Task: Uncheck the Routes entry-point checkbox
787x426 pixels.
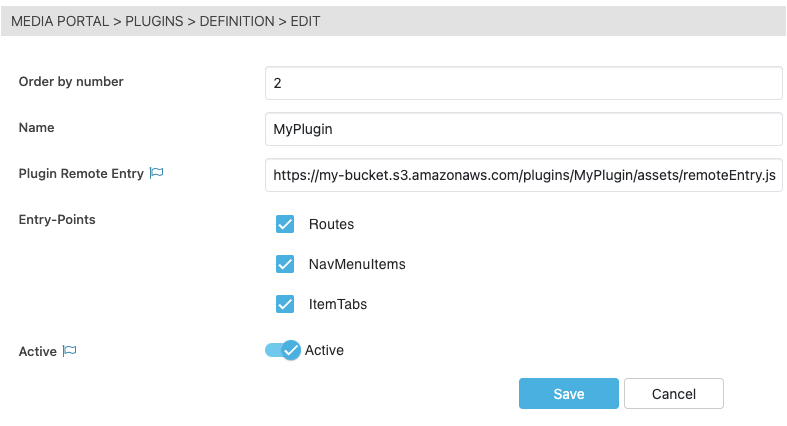Action: pyautogui.click(x=285, y=224)
